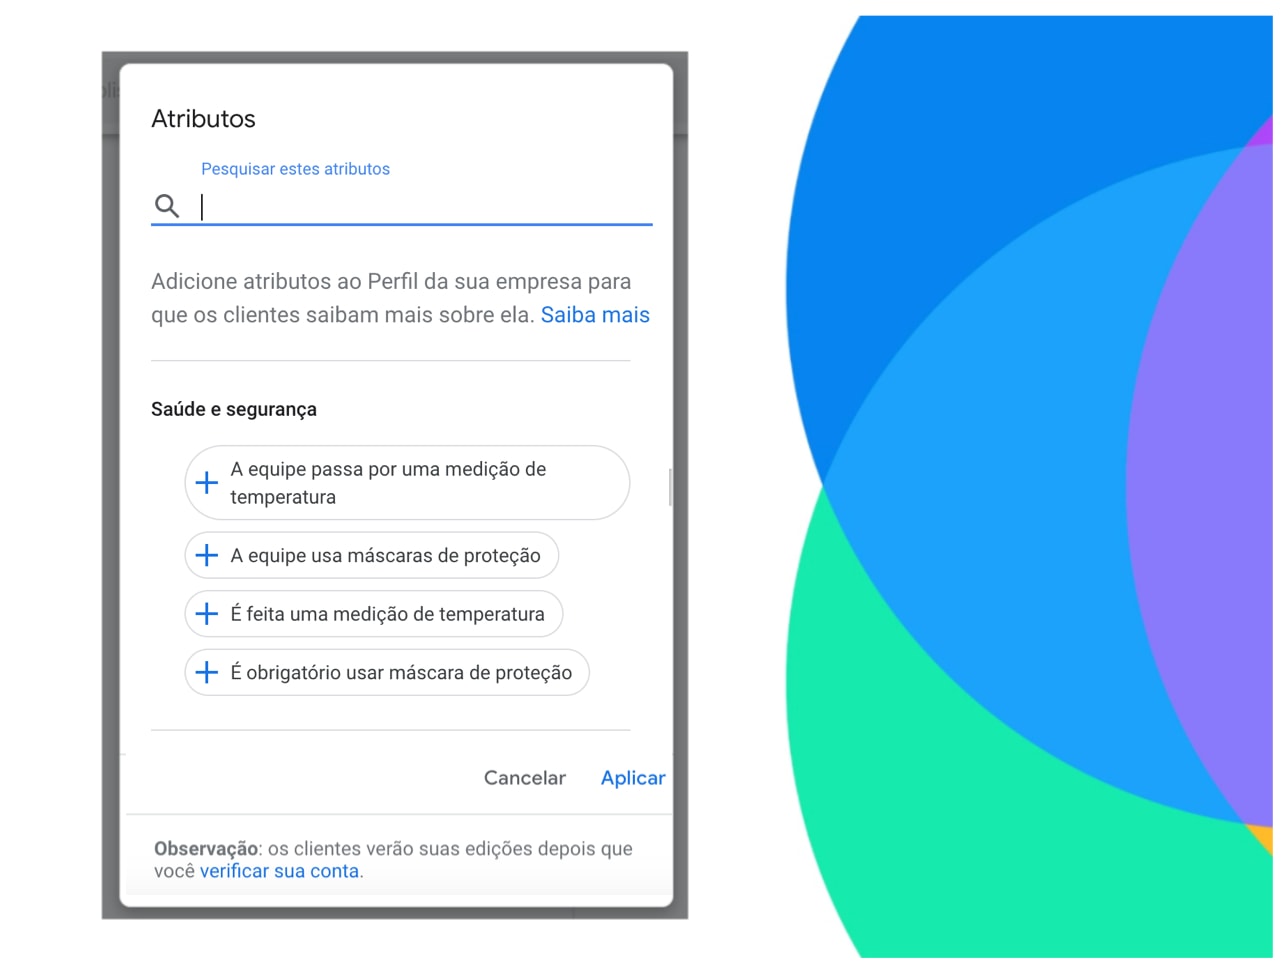Click the 'Pesquisar estes atributos' field label
Image resolution: width=1282 pixels, height=976 pixels.
coord(295,169)
